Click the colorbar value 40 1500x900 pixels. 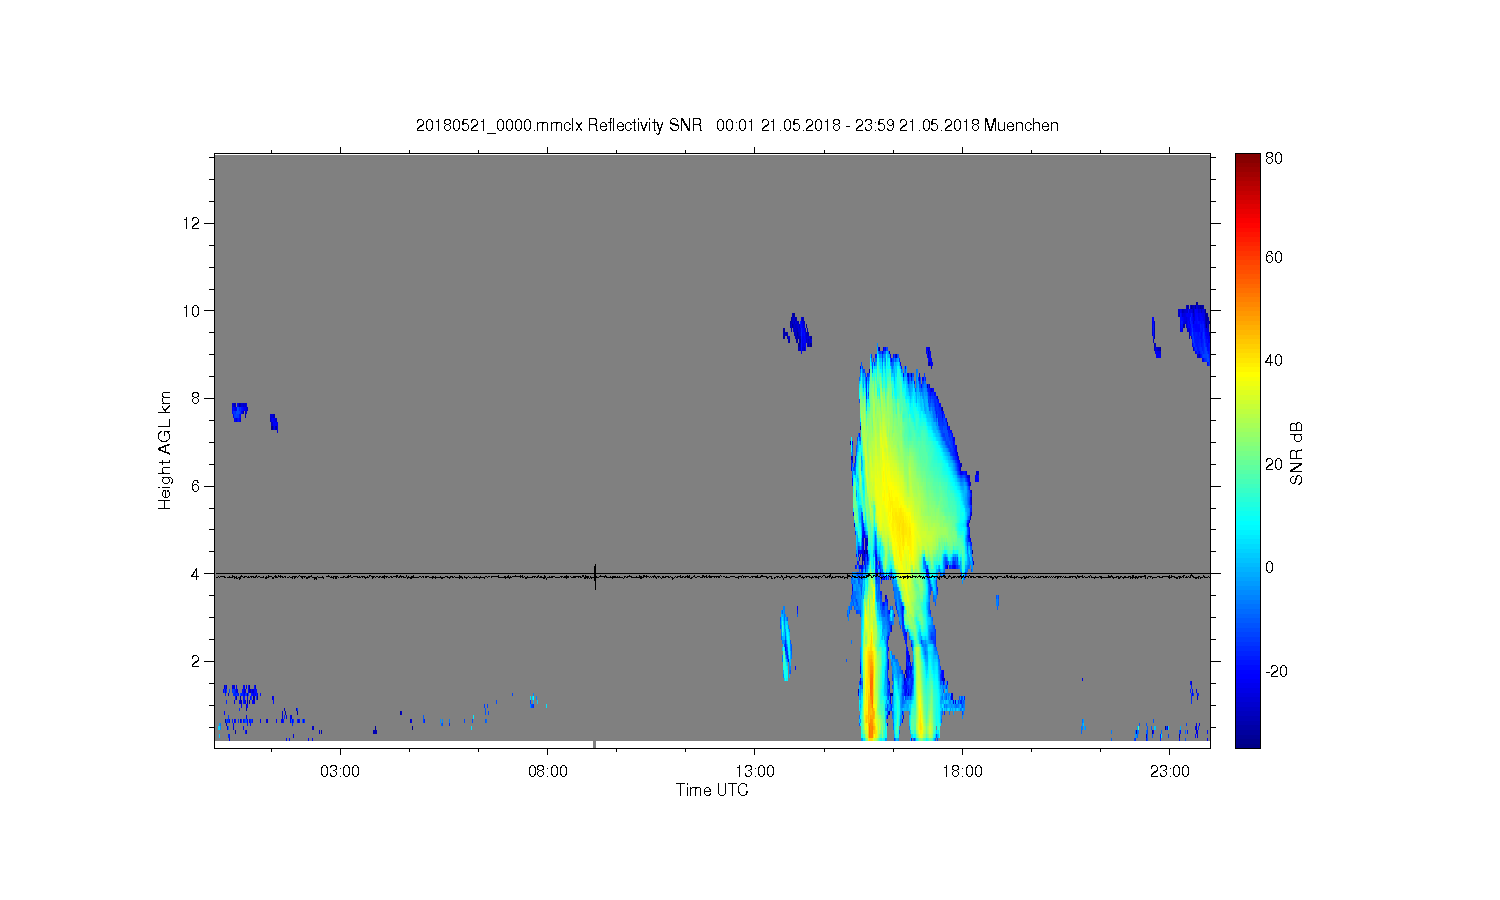pos(1274,360)
